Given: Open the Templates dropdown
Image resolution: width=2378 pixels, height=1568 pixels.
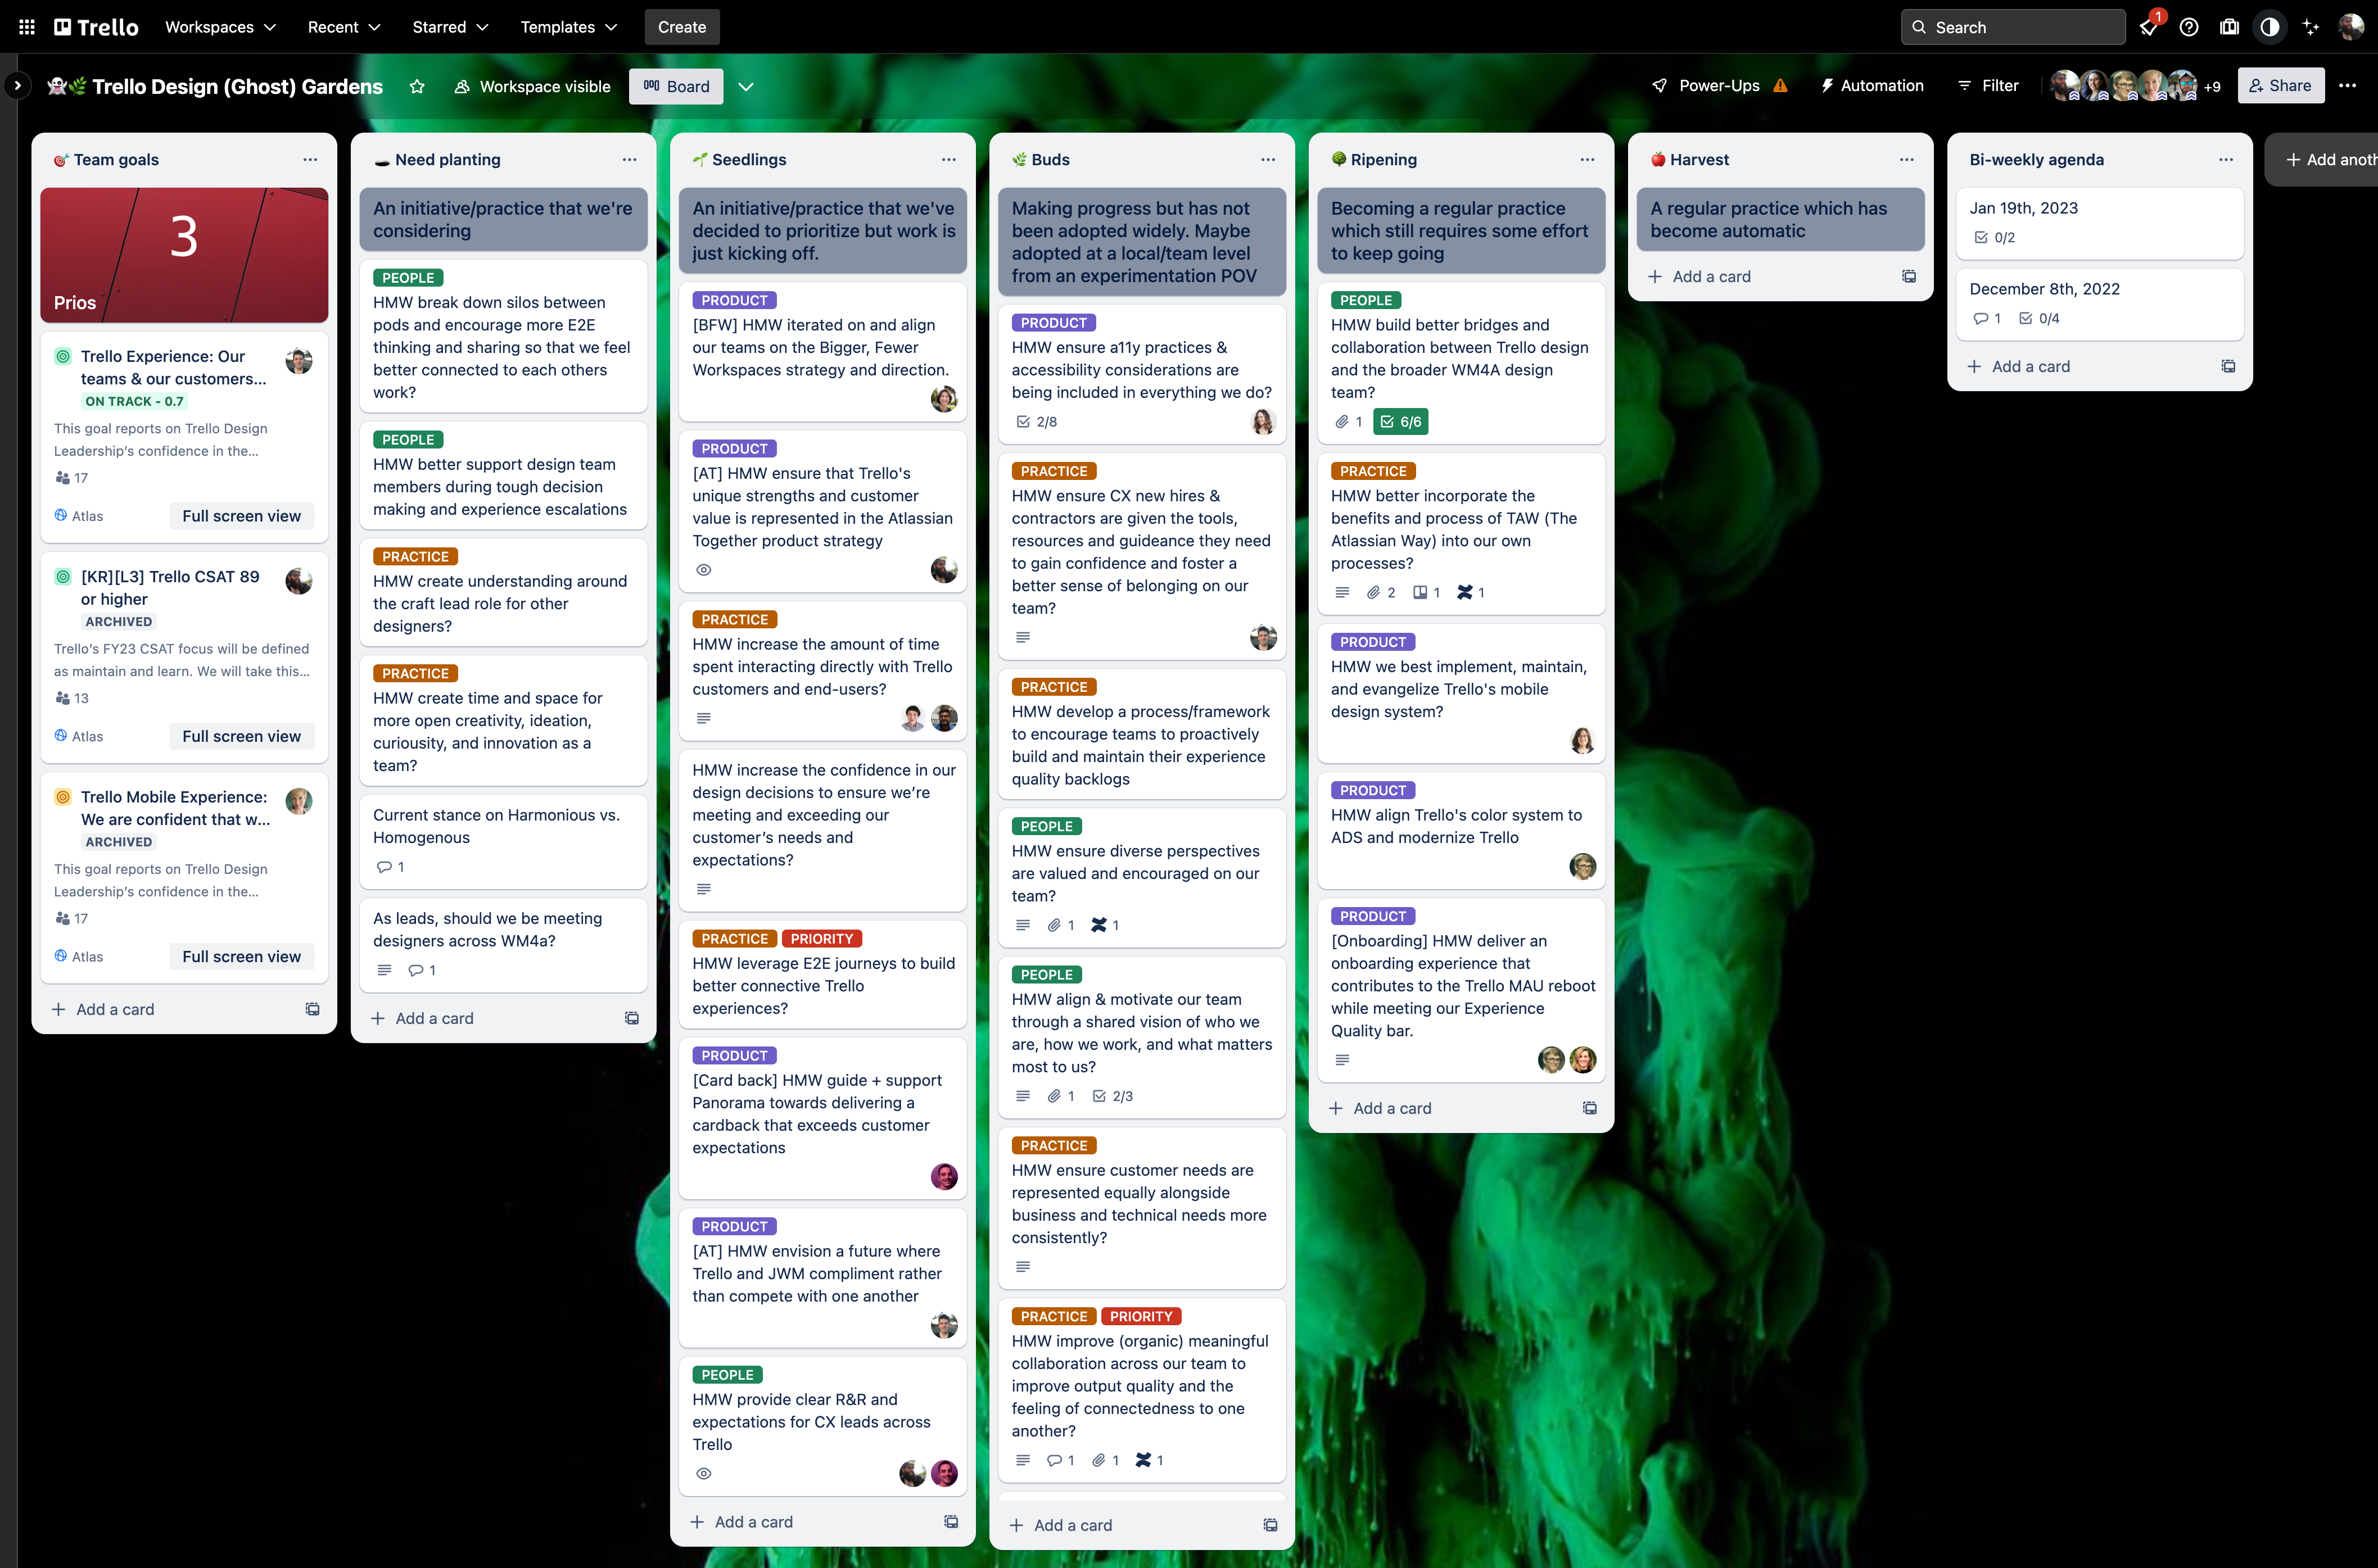Looking at the screenshot, I should pos(568,27).
